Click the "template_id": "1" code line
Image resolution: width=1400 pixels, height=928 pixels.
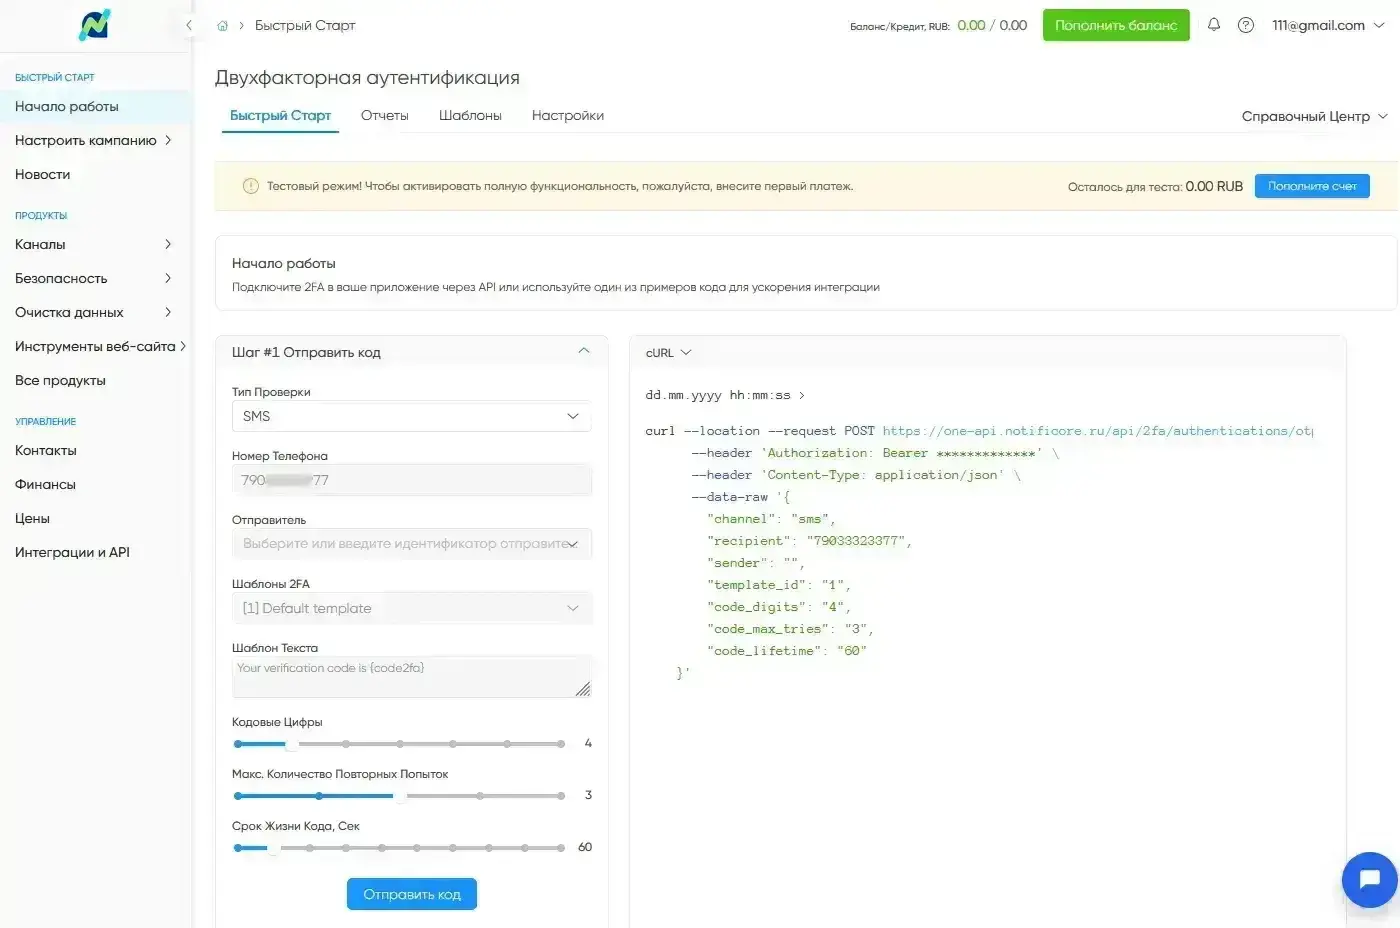tap(779, 585)
